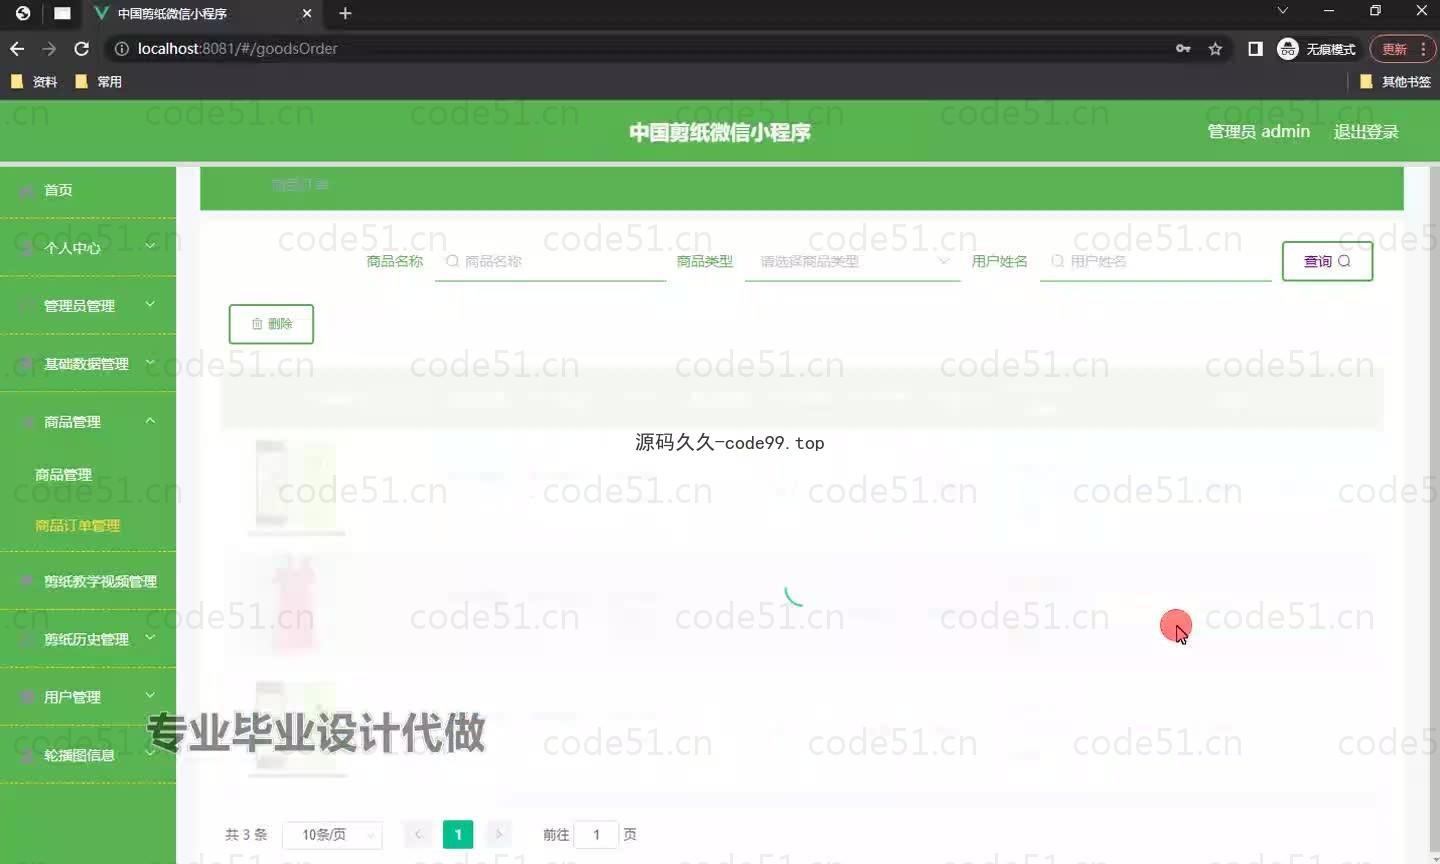Expand the 用户管理 sidebar menu
This screenshot has width=1440, height=864.
click(x=88, y=697)
